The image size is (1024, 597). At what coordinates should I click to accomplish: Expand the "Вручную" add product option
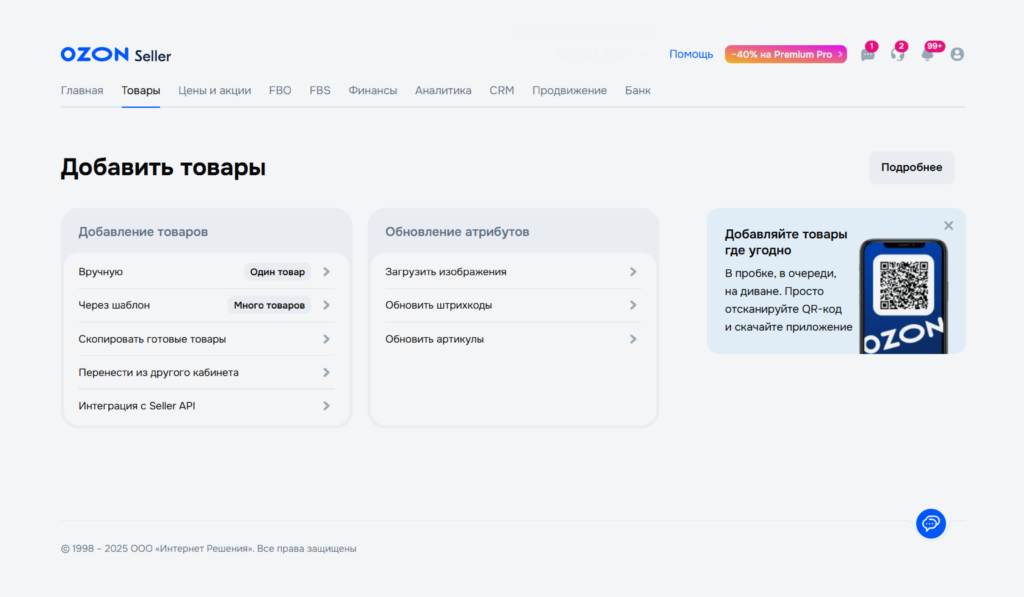(205, 271)
